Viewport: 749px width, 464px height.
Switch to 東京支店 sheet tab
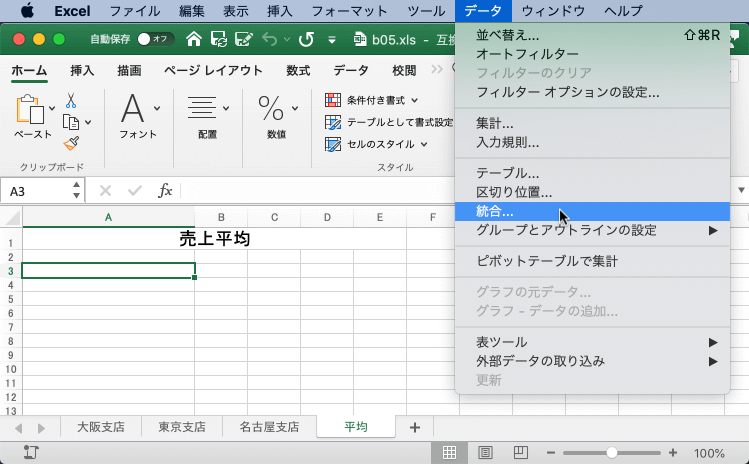coord(182,427)
